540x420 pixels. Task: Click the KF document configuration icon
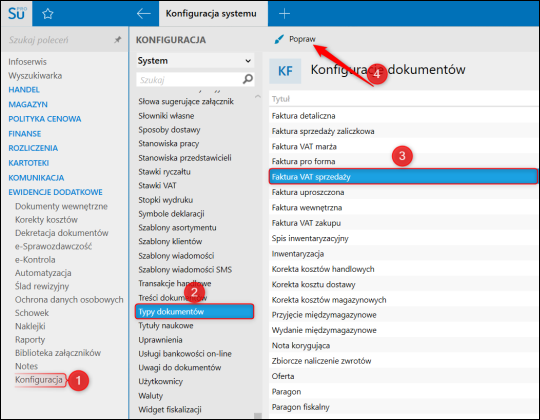point(285,71)
